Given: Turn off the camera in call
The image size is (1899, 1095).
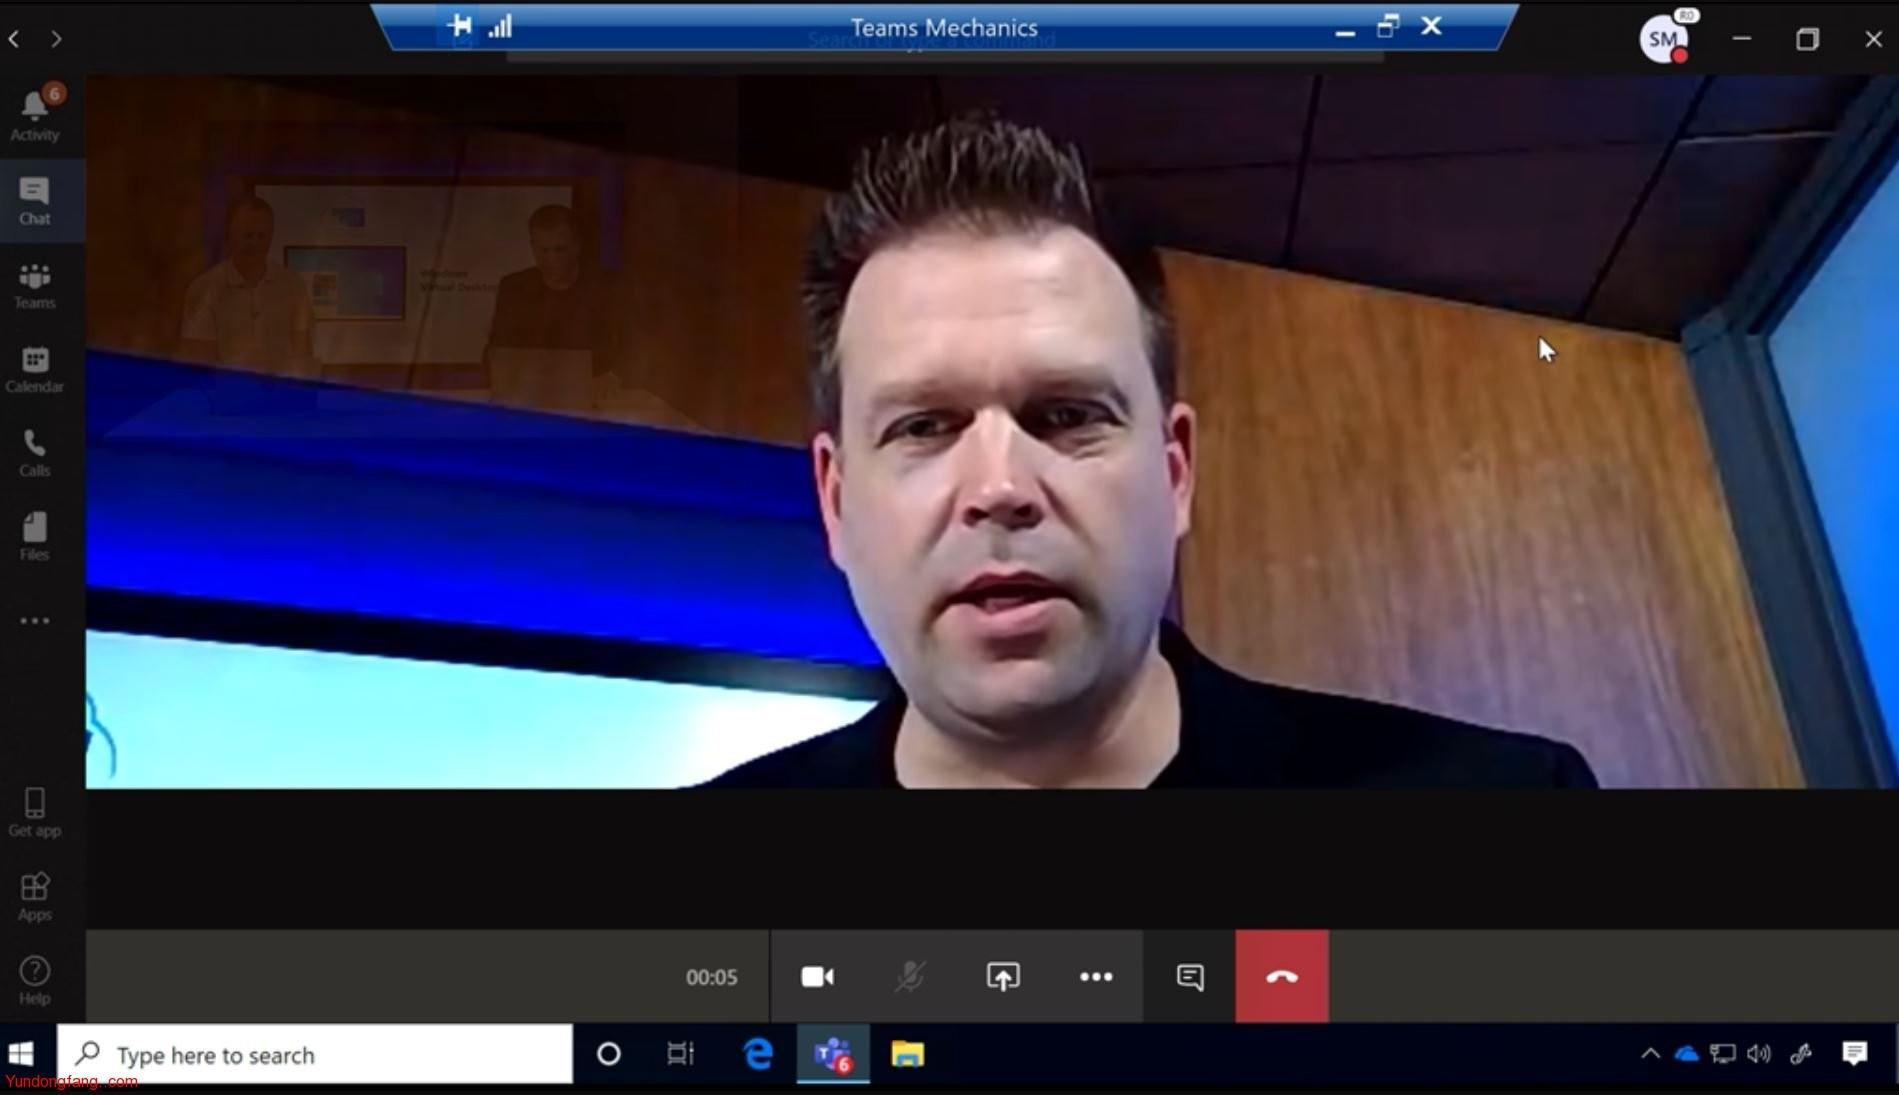Looking at the screenshot, I should [817, 977].
